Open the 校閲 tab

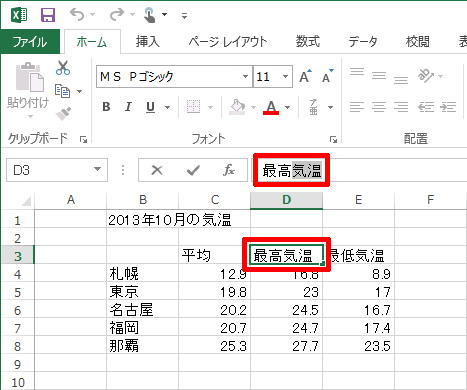coord(418,42)
